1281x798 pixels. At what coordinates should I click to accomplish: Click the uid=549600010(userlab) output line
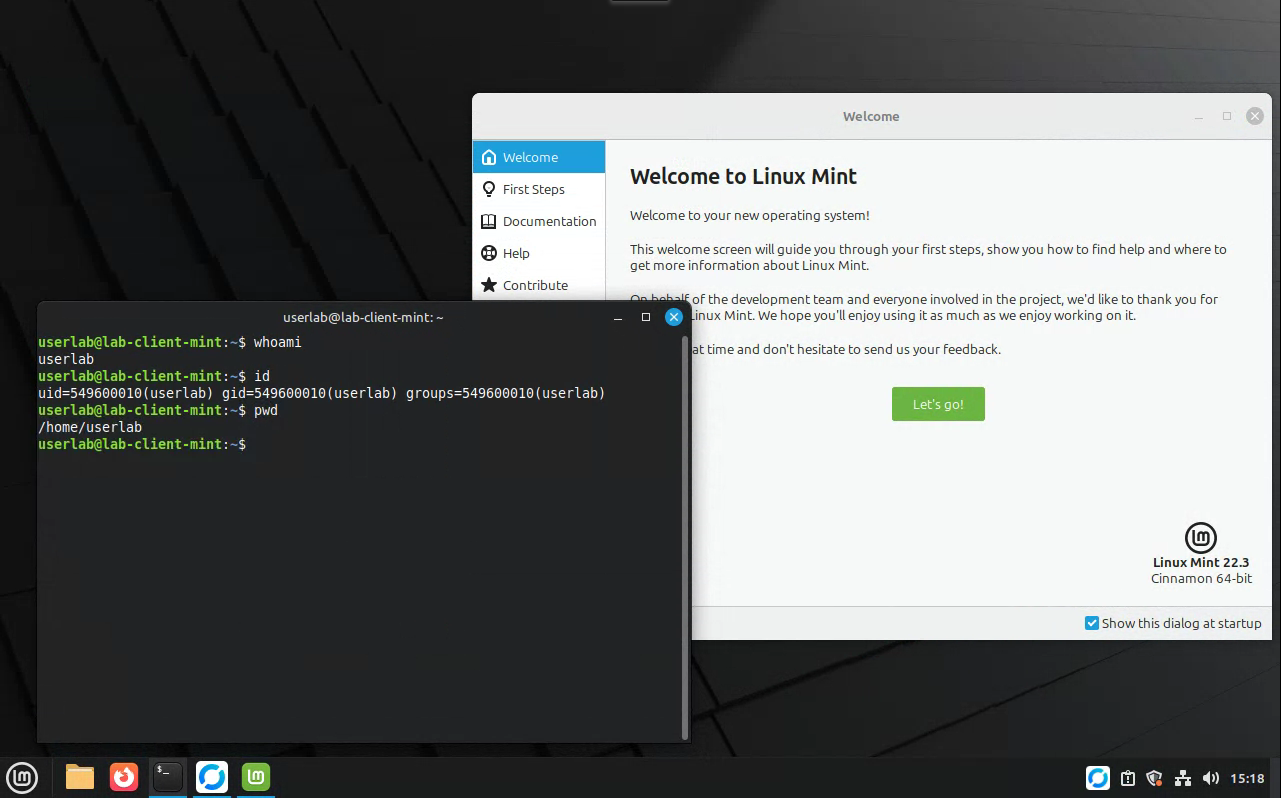click(x=322, y=393)
